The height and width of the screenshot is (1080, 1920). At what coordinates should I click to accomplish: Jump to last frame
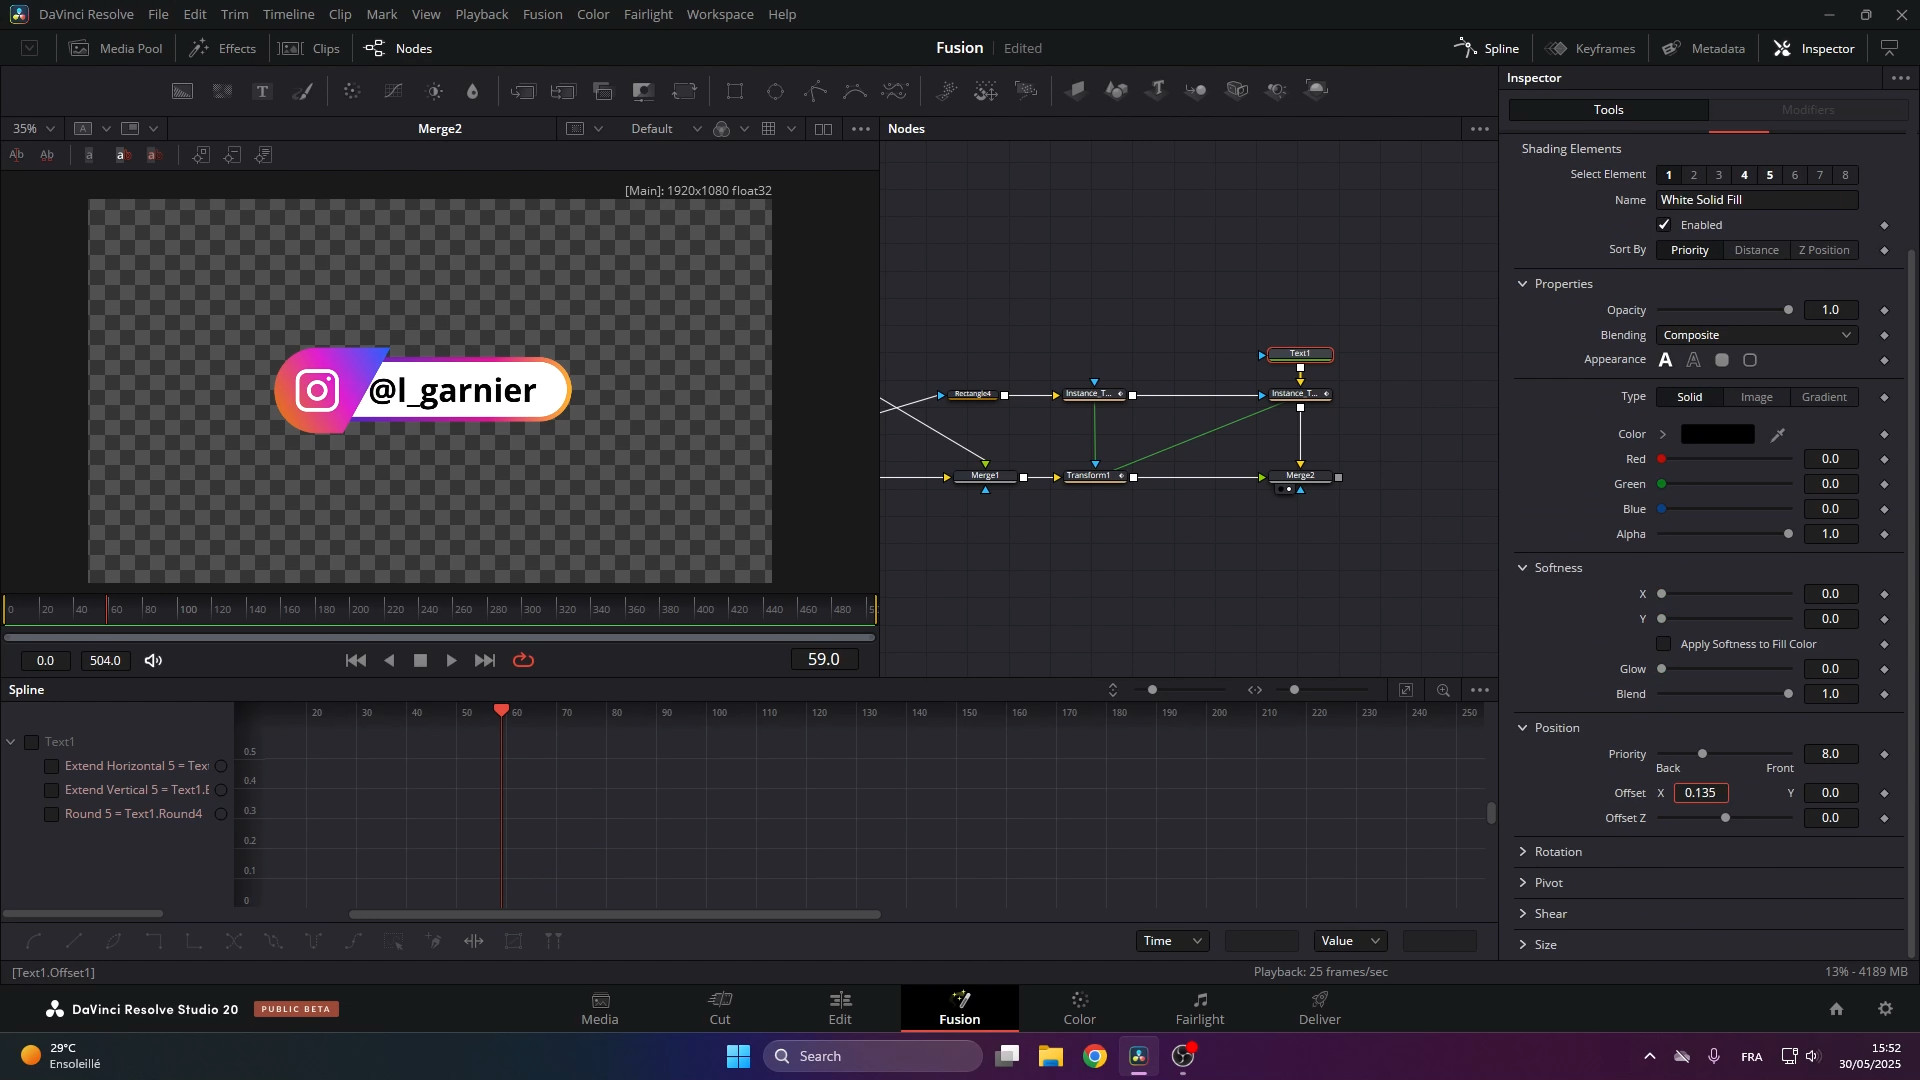pos(485,660)
